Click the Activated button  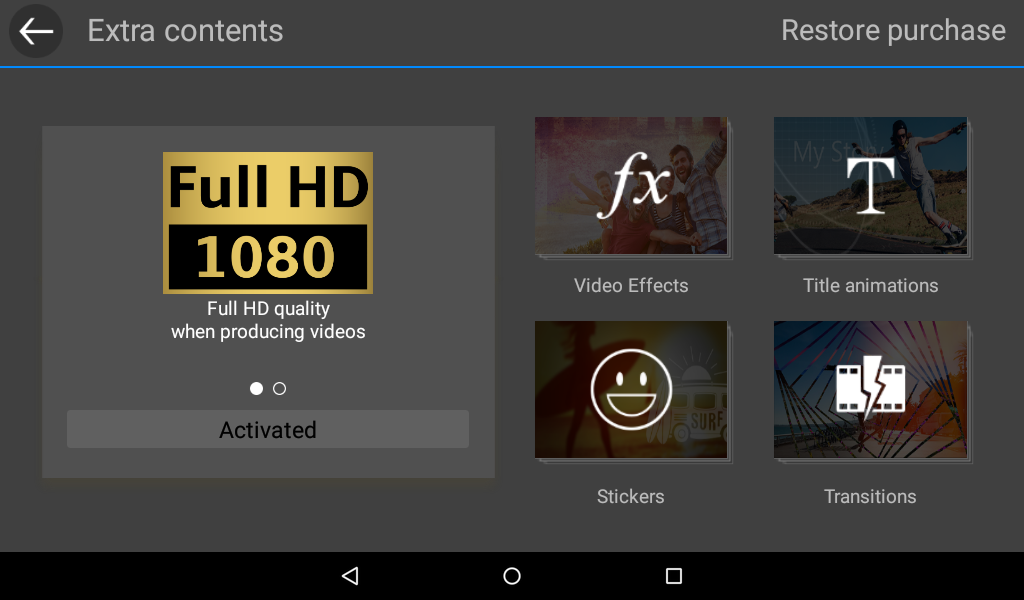[268, 429]
